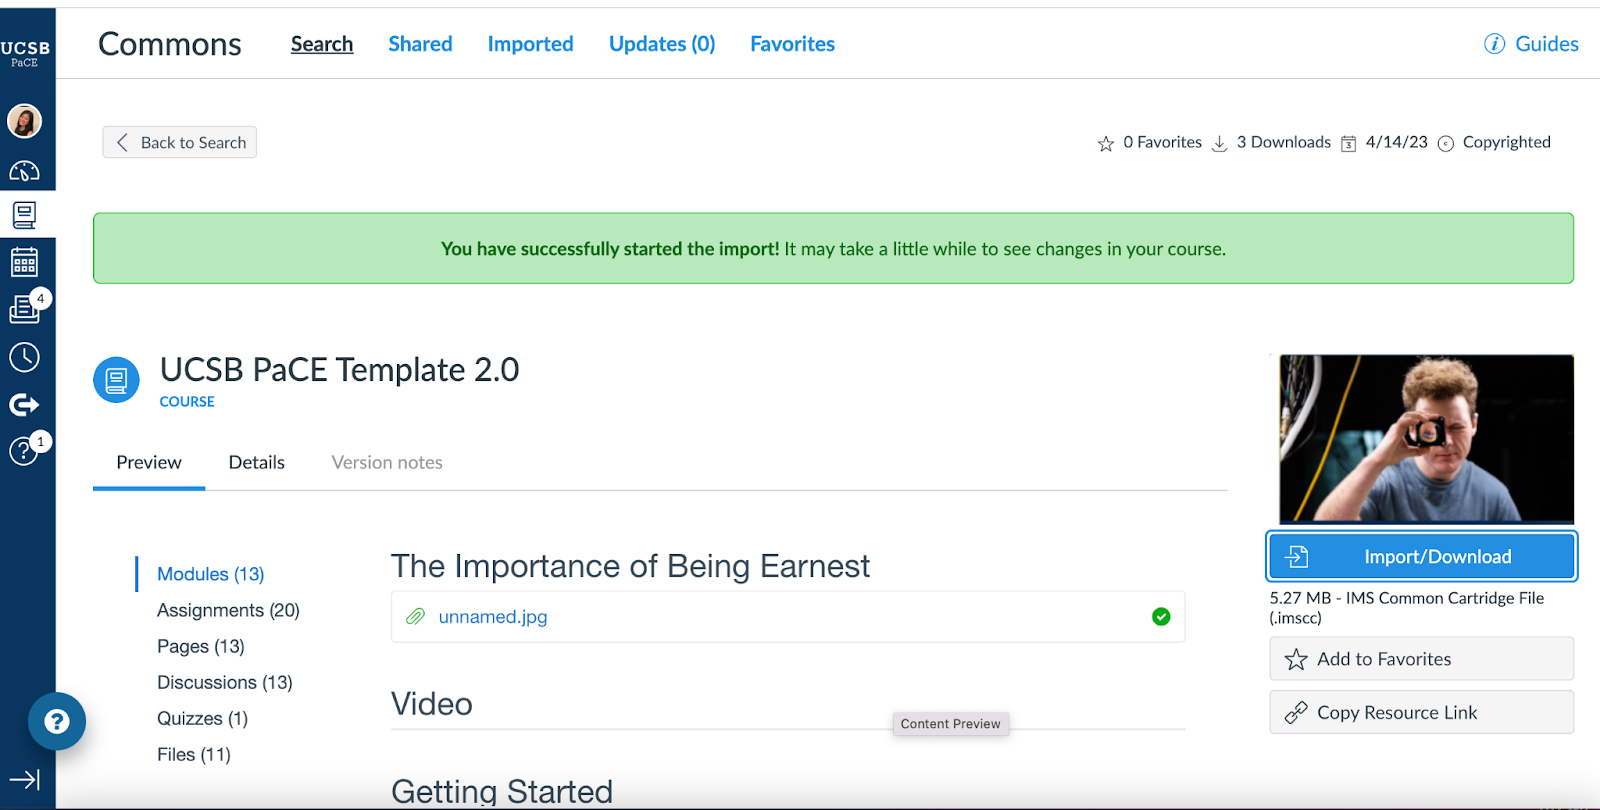Open the Dashboard speedometer icon
This screenshot has width=1600, height=810.
point(24,171)
